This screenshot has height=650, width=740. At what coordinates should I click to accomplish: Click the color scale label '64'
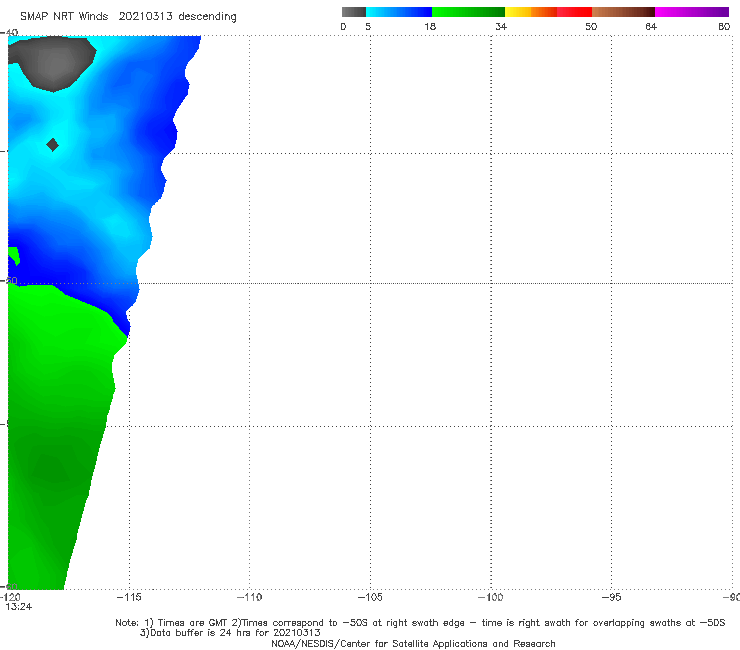tap(651, 26)
